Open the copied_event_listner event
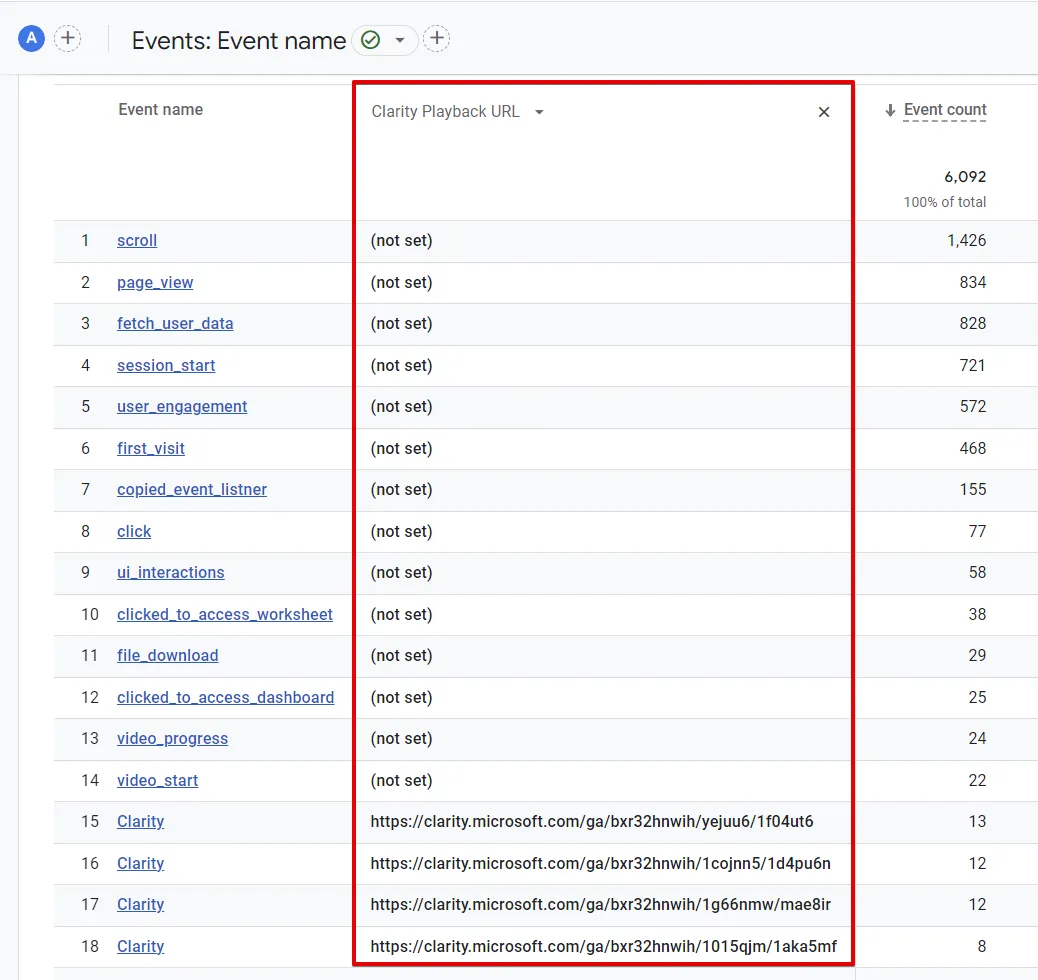Screen dimensions: 1038x980 tap(192, 490)
